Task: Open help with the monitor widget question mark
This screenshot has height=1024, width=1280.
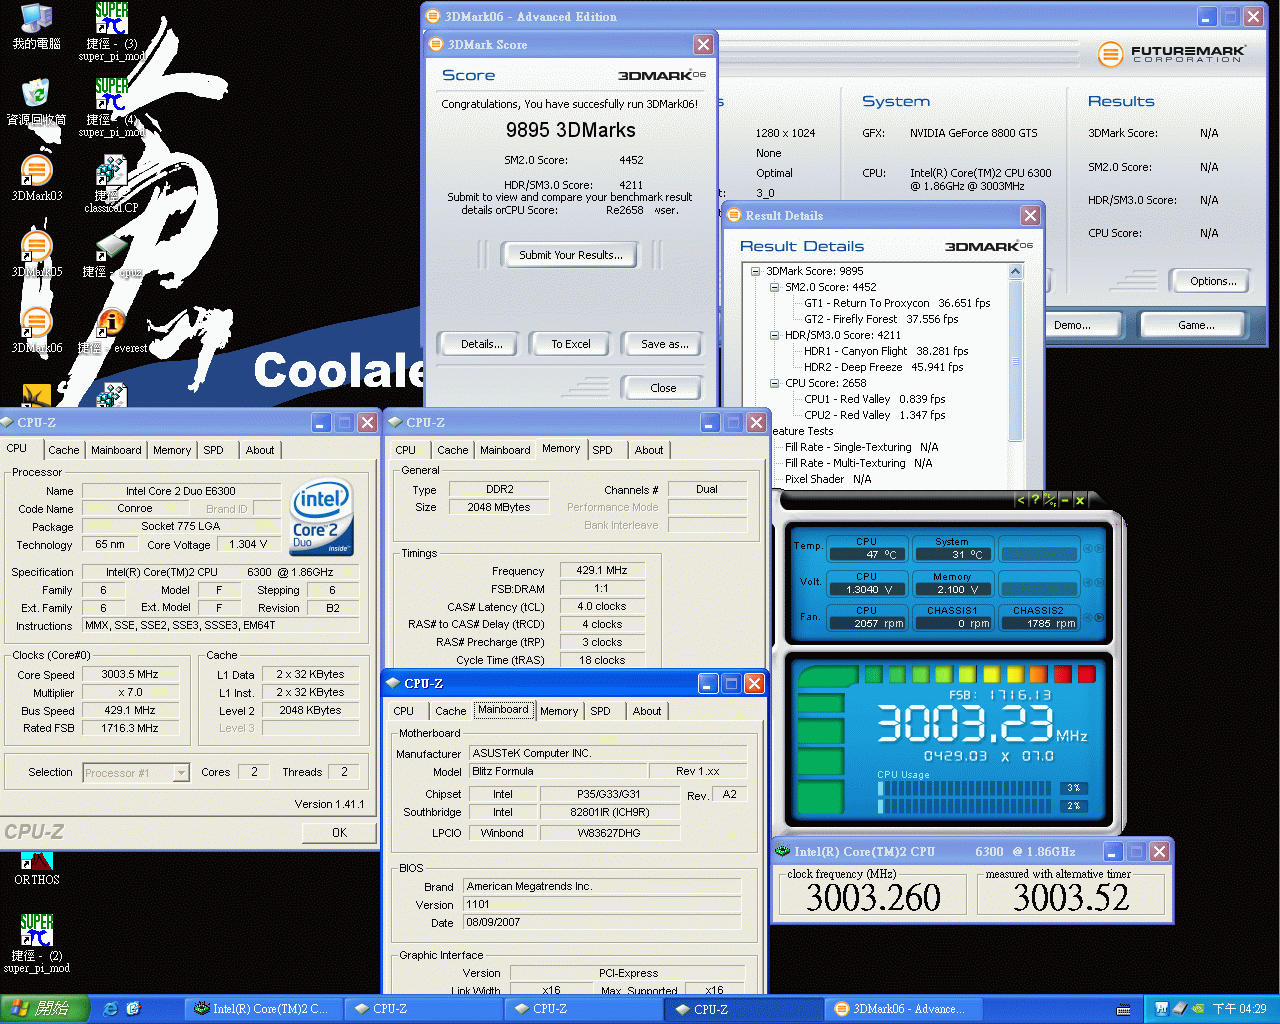Action: [1035, 500]
